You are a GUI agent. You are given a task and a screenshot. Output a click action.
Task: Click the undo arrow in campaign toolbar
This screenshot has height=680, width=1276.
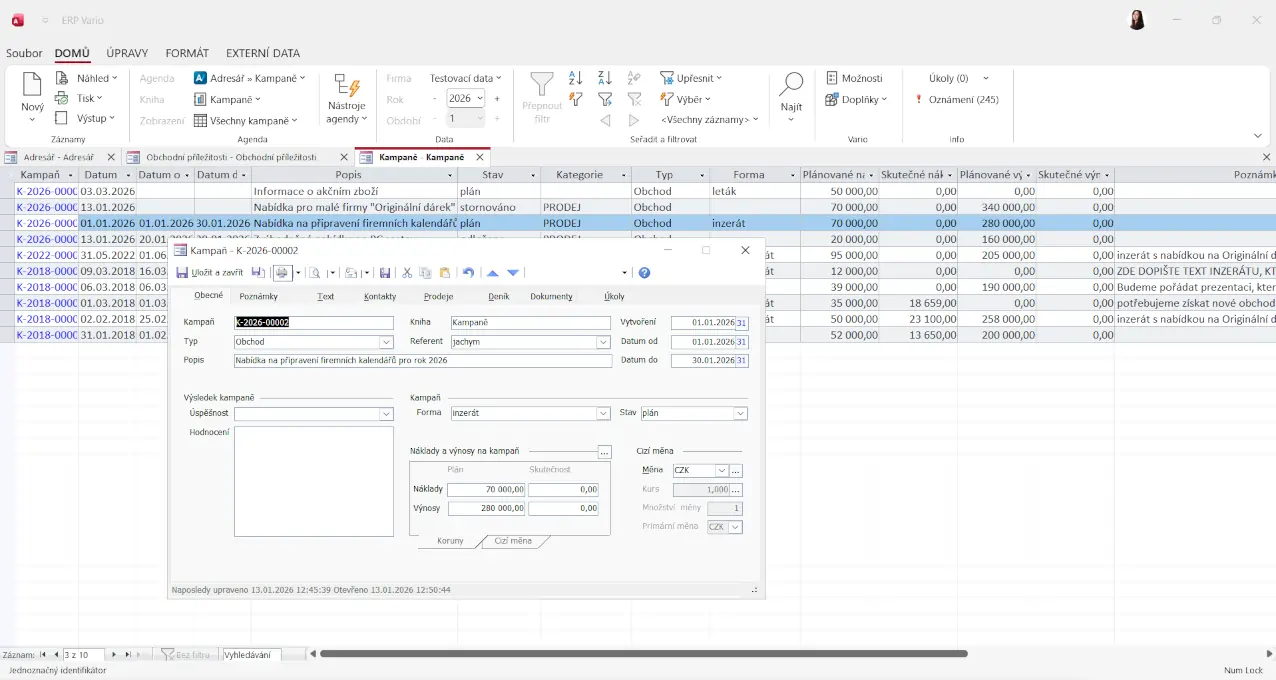468,273
